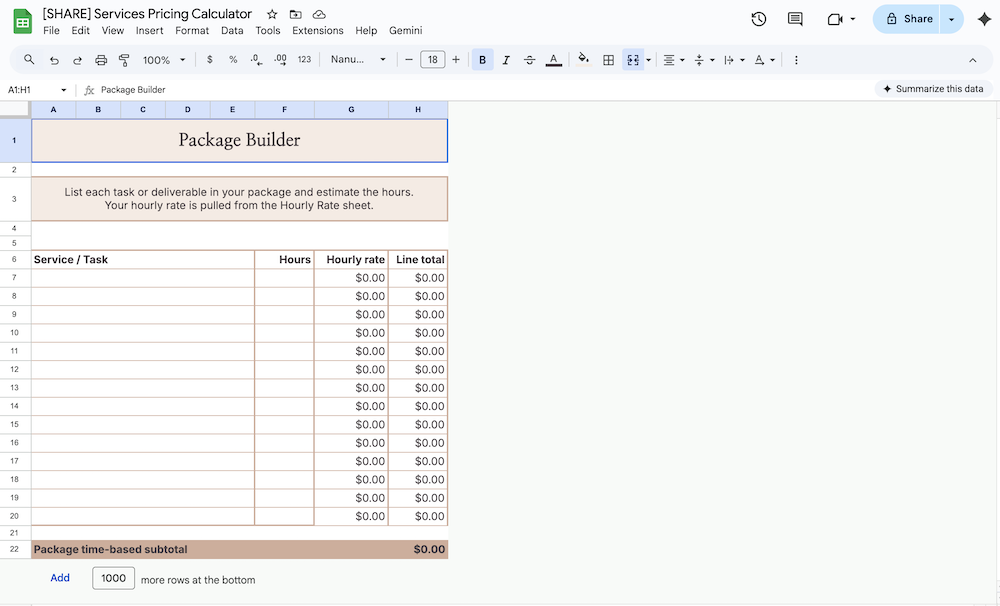Undo the last action
Image resolution: width=1000 pixels, height=606 pixels.
(54, 60)
